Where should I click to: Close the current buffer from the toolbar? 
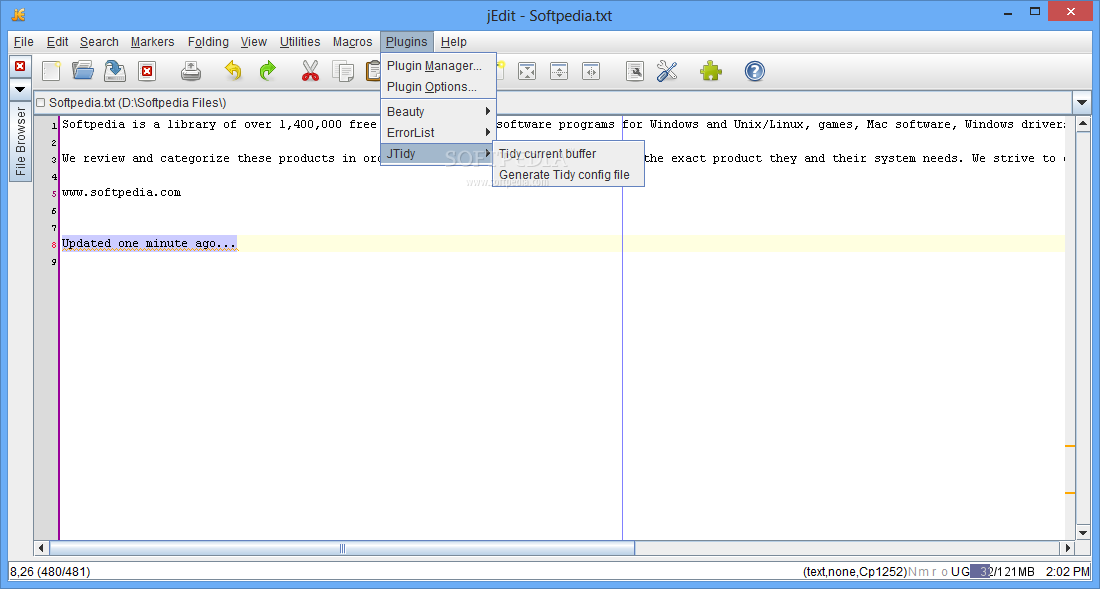147,71
